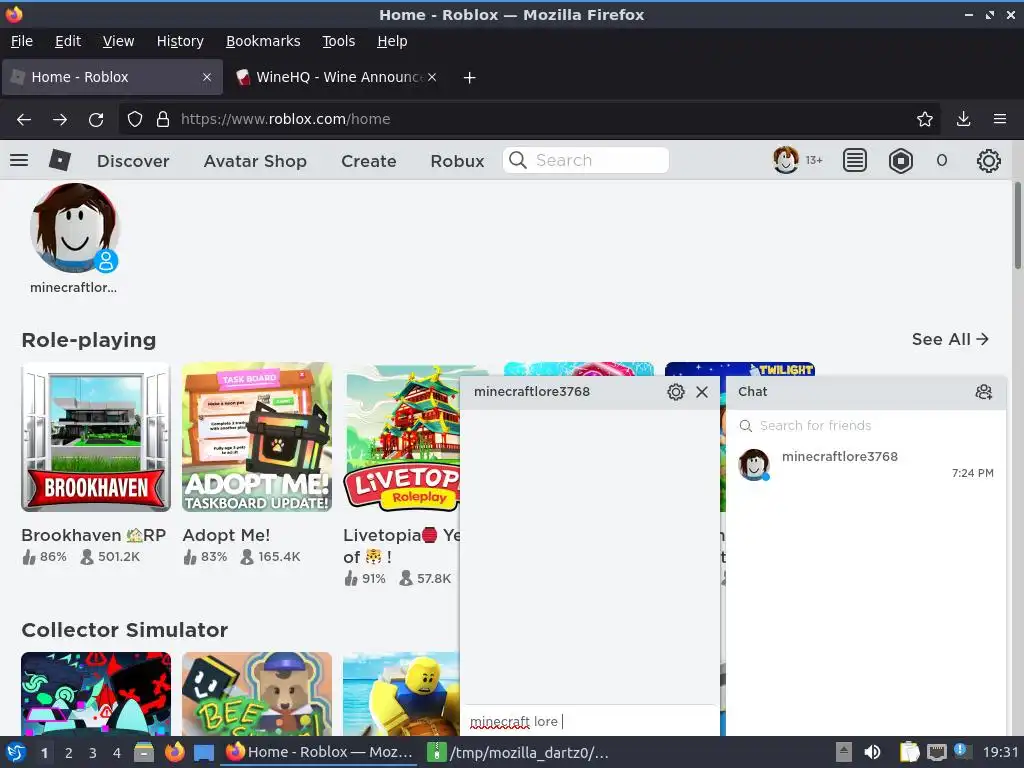Viewport: 1024px width, 768px height.
Task: Open the Robux link in navbar
Action: [x=457, y=161]
